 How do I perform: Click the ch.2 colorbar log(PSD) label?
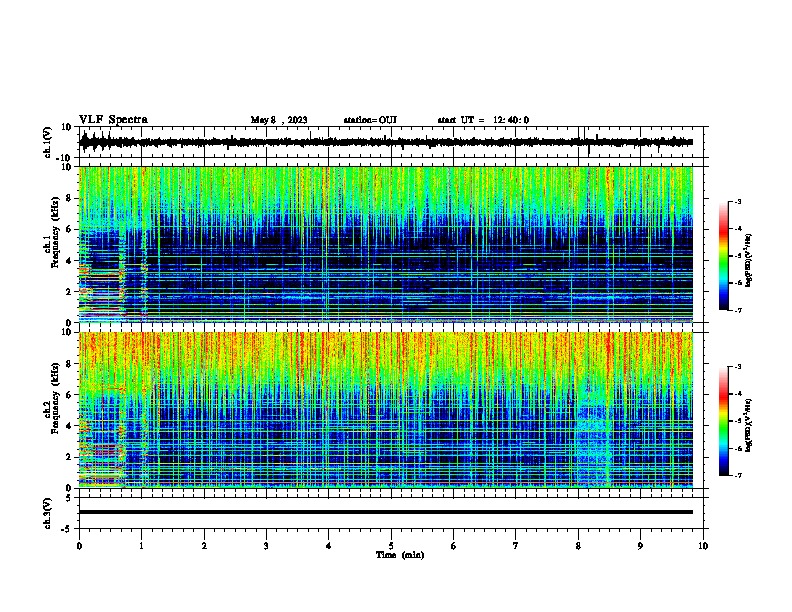[x=748, y=425]
